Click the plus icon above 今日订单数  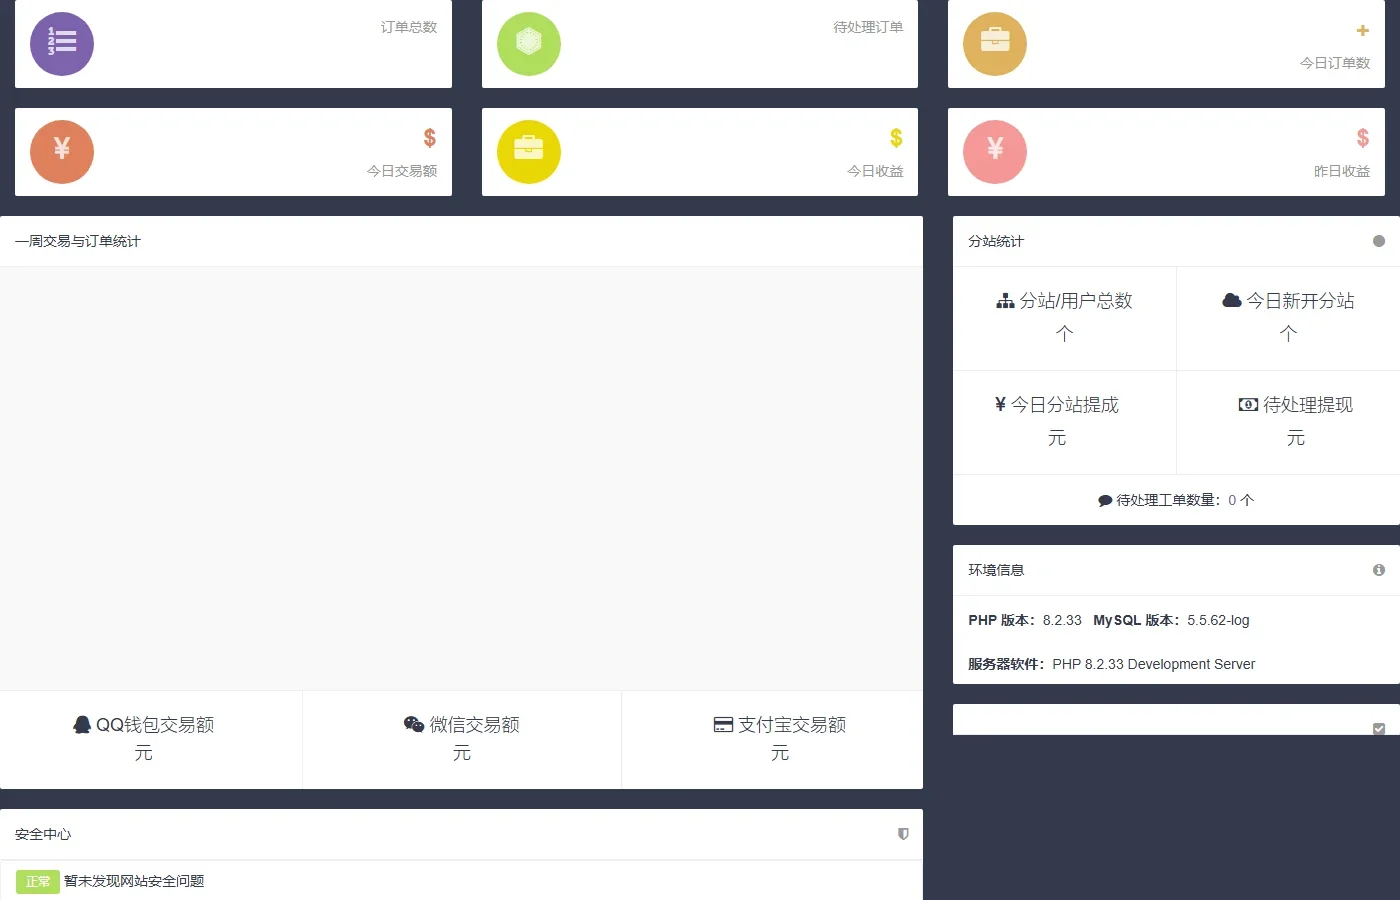click(1362, 31)
